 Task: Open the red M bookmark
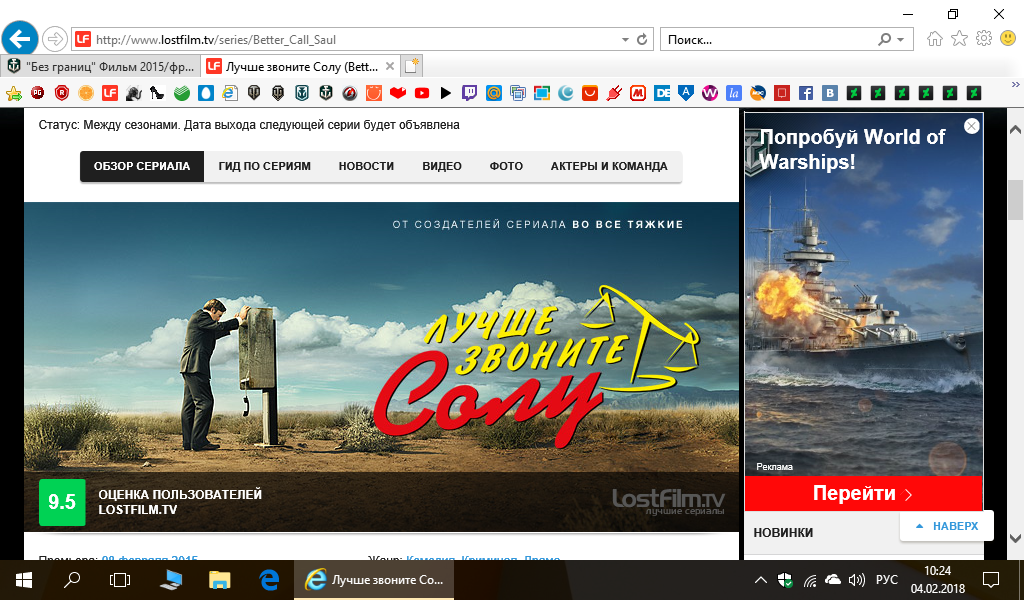pos(638,93)
